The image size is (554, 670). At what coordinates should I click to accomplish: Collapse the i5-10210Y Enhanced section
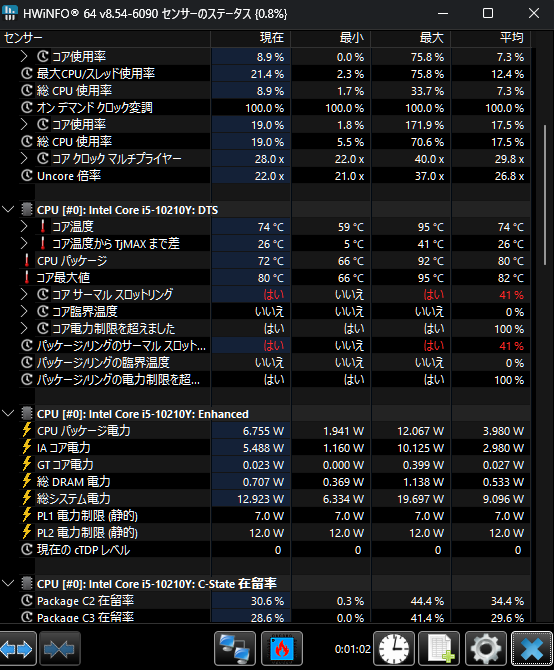click(x=8, y=414)
